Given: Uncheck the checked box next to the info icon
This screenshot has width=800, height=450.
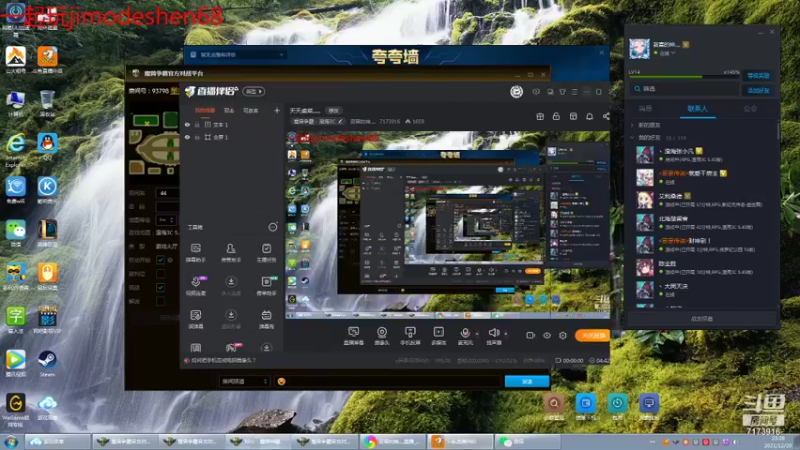Looking at the screenshot, I should pyautogui.click(x=160, y=260).
